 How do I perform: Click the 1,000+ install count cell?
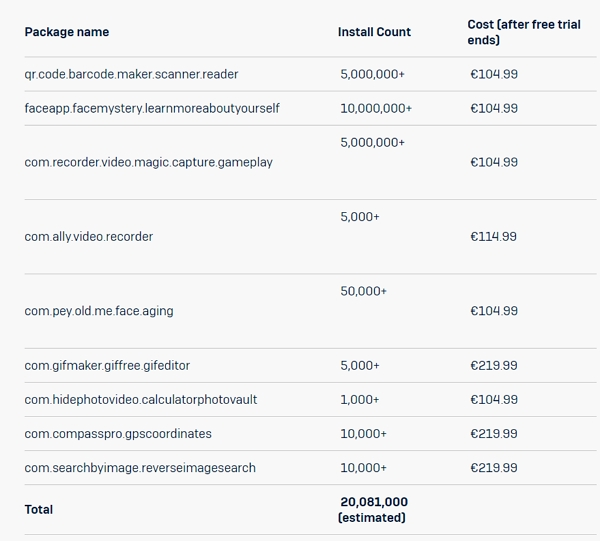click(x=360, y=399)
